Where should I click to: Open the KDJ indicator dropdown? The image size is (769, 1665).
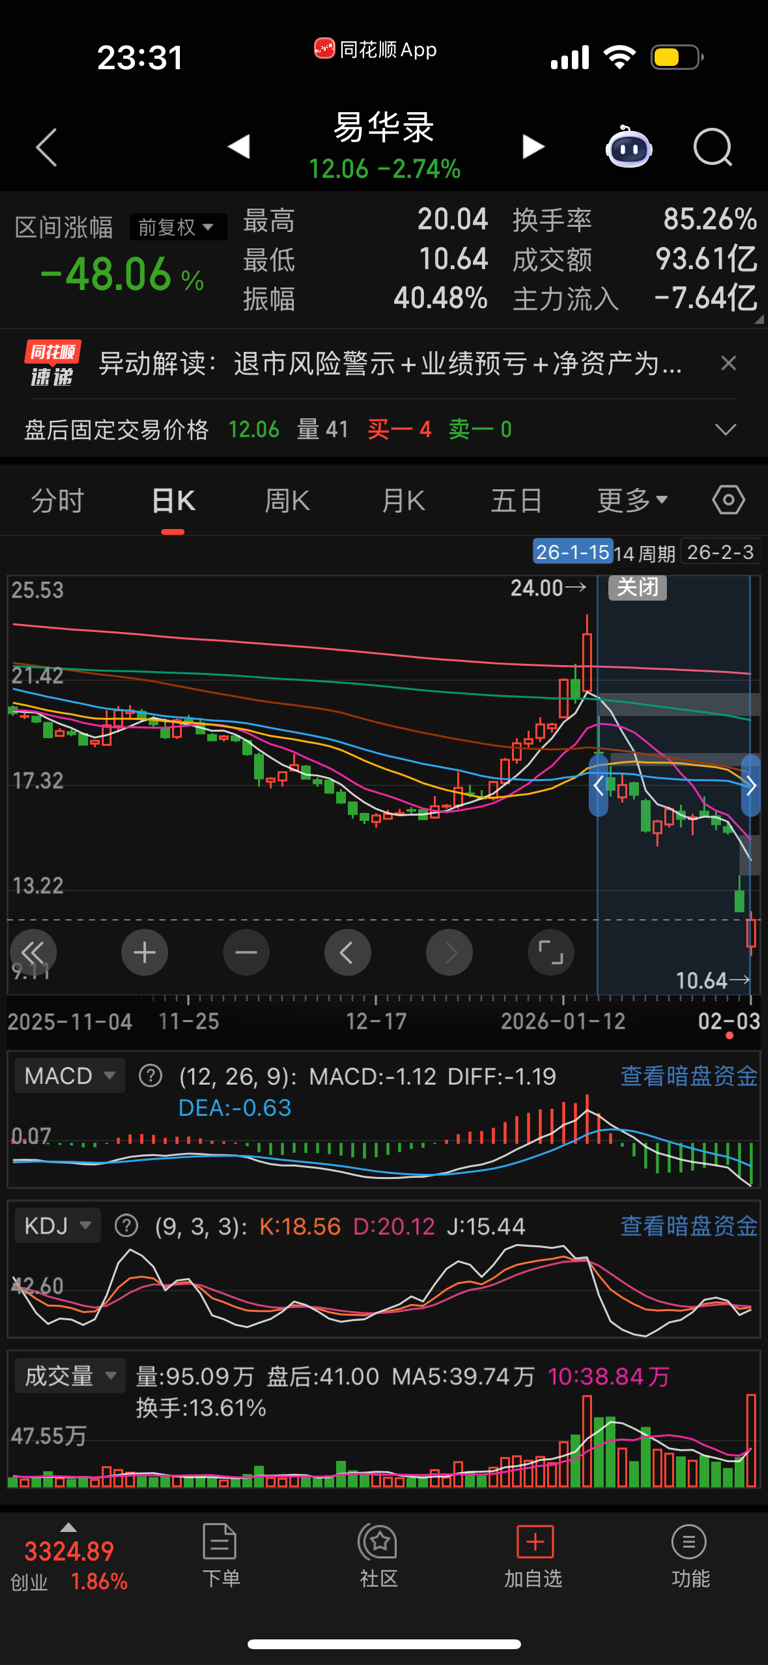click(x=58, y=1226)
